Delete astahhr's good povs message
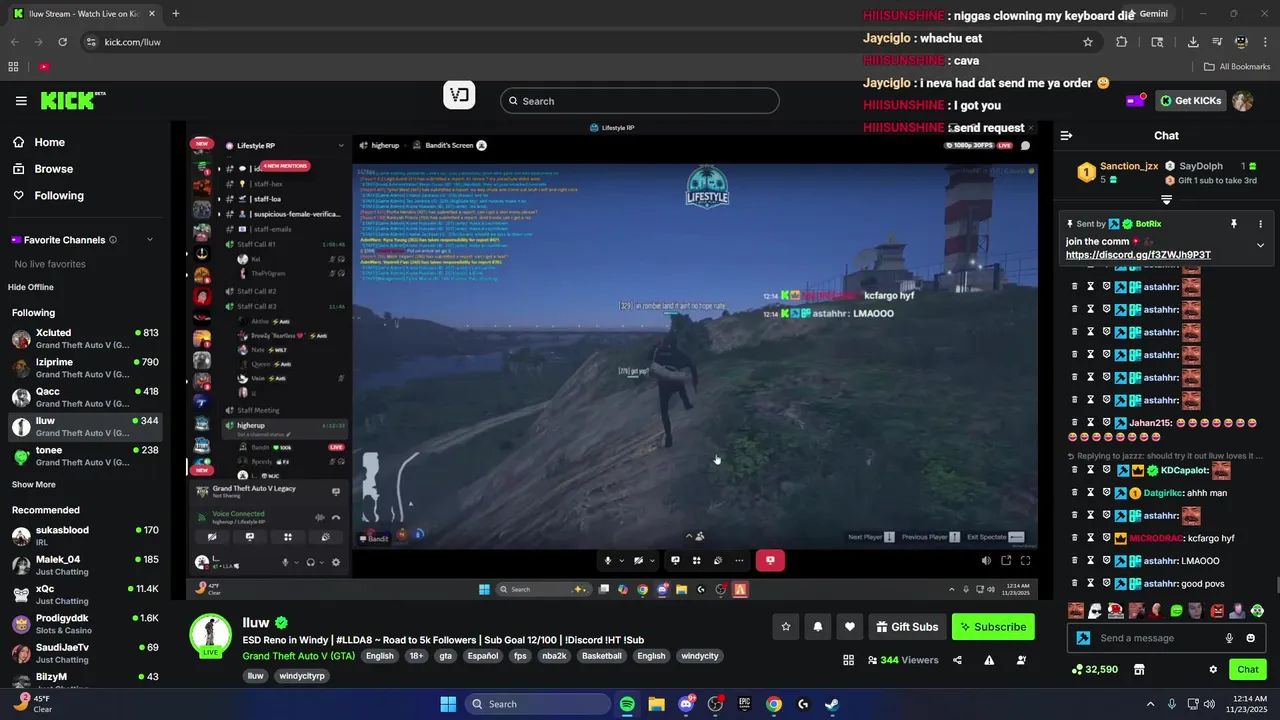The height and width of the screenshot is (720, 1280). [1075, 584]
